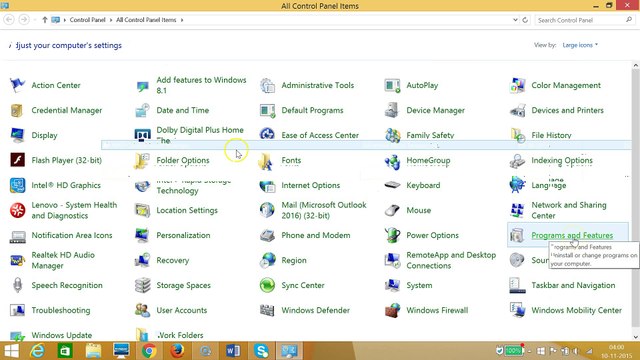The height and width of the screenshot is (360, 640).
Task: Click the Speech Recognition microphone icon
Action: click(x=17, y=285)
